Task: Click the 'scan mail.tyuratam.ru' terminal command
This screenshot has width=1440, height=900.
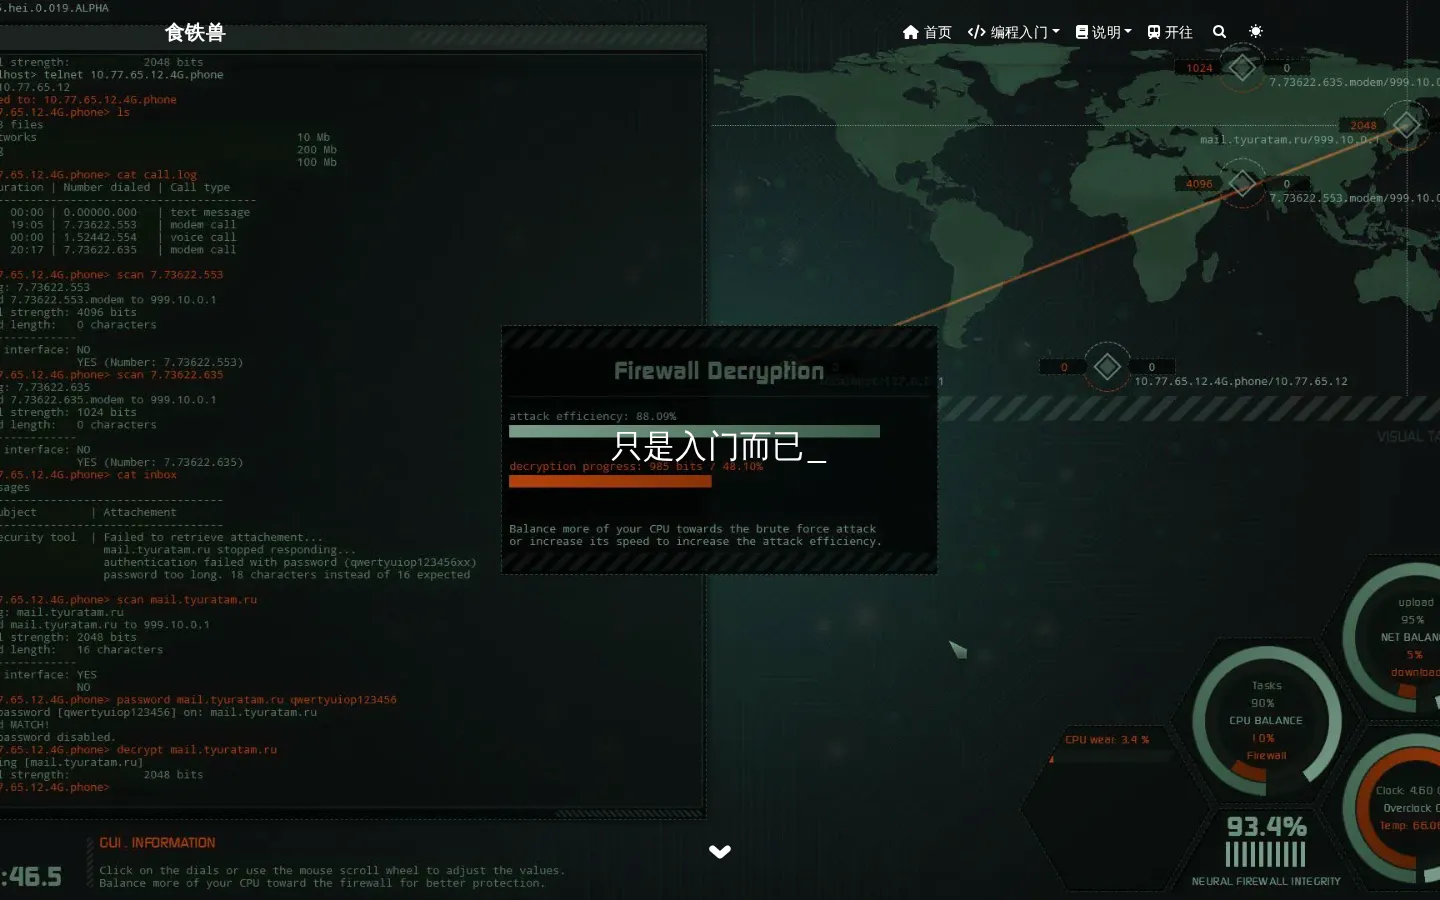Action: [187, 600]
